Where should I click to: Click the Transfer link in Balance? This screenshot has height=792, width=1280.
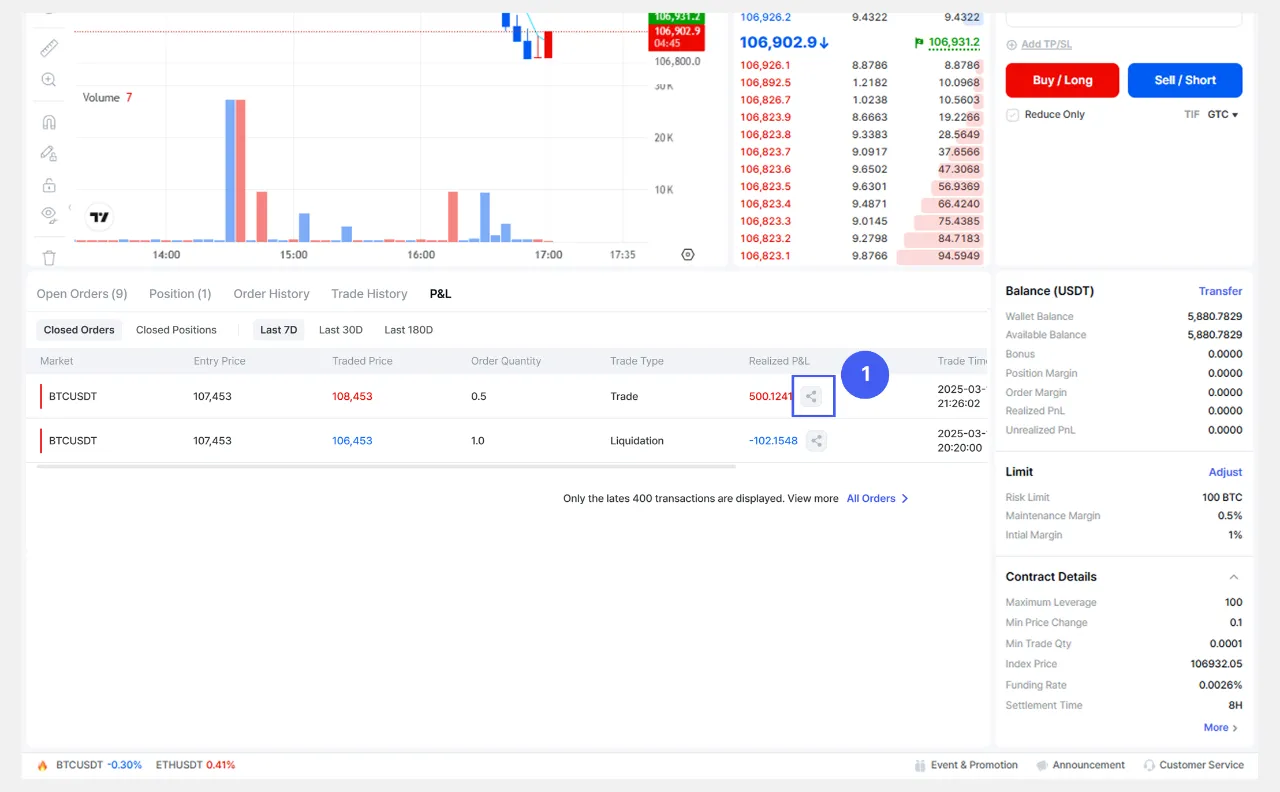point(1220,291)
